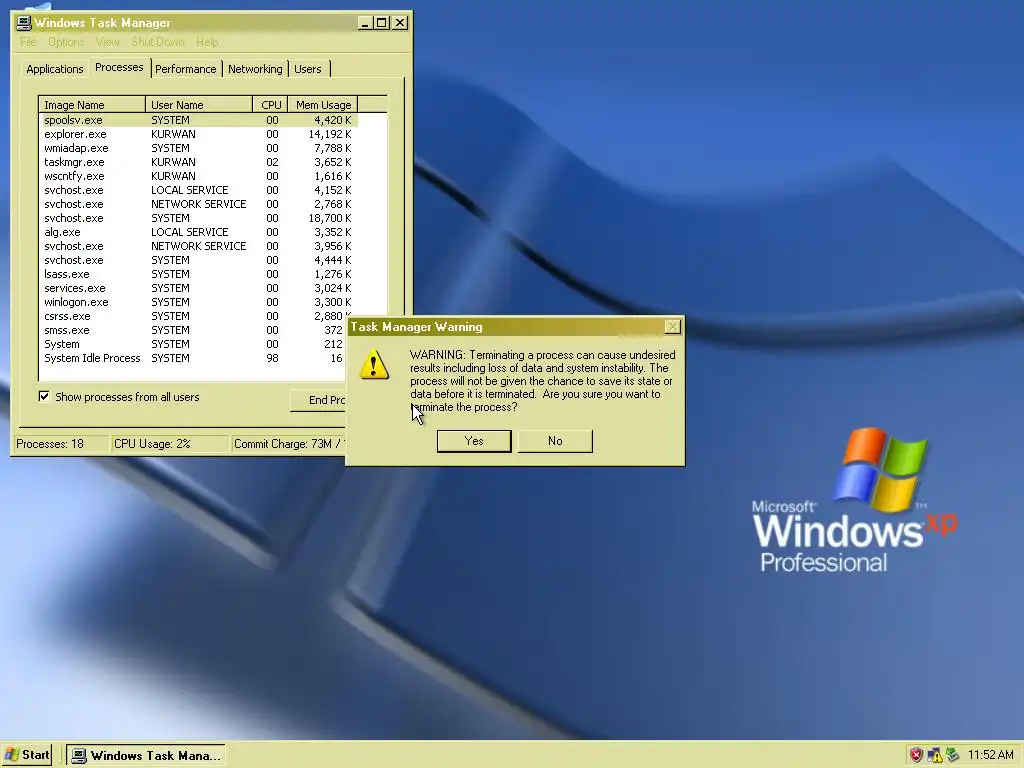The height and width of the screenshot is (768, 1024).
Task: Open the Help menu
Action: (207, 42)
